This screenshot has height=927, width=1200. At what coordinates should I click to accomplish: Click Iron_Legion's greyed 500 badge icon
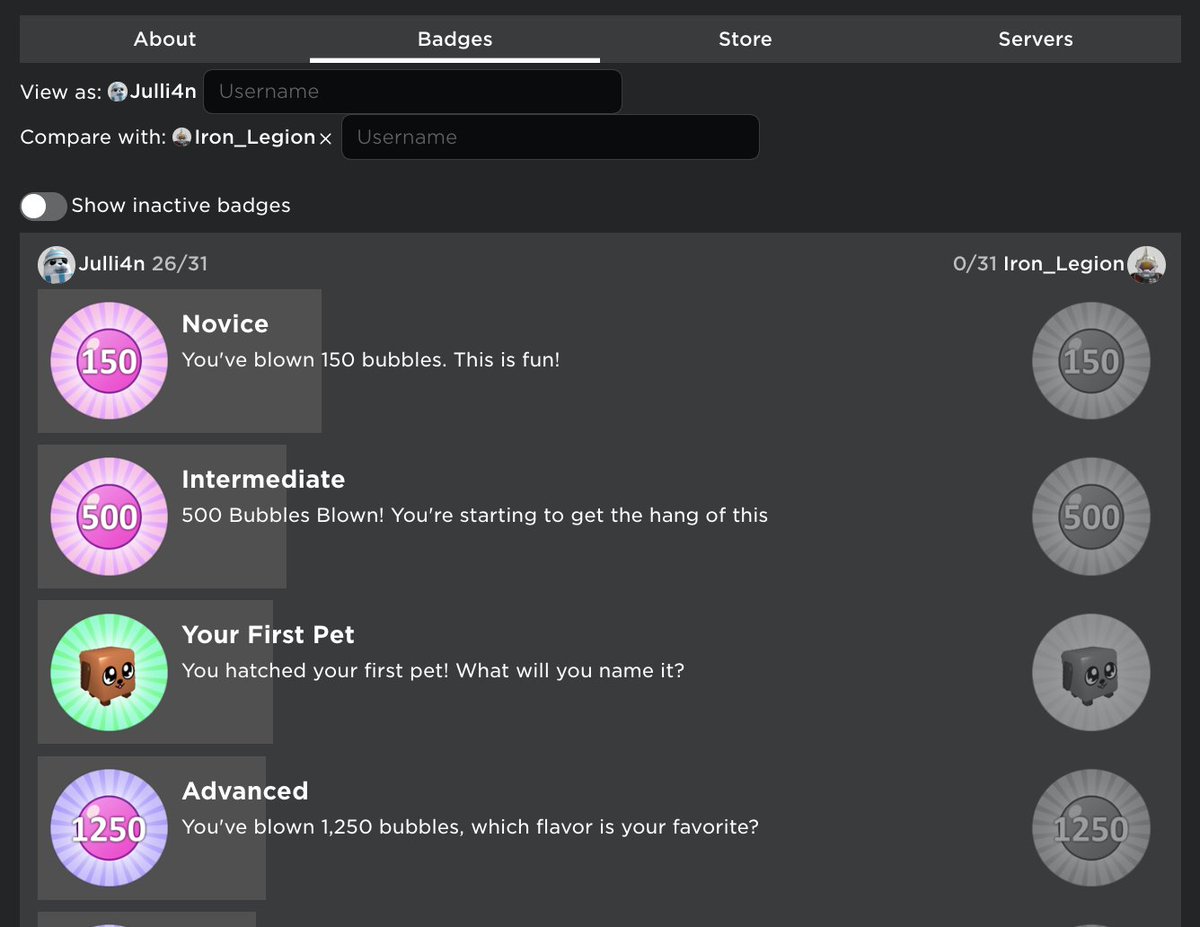click(1091, 517)
